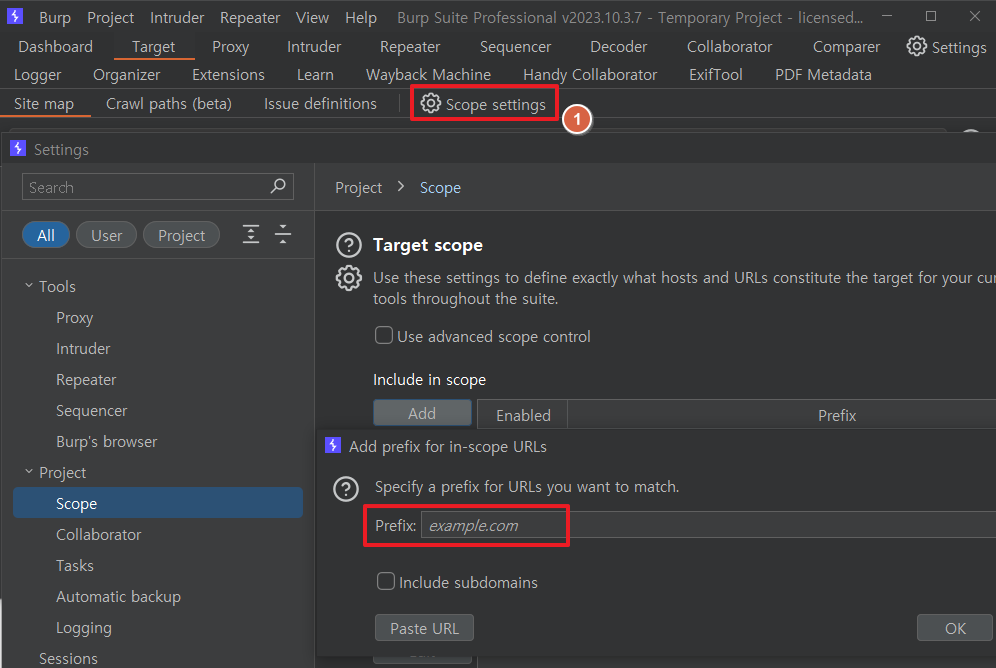
Task: Select Intruder in the settings tree
Action: [x=83, y=349]
